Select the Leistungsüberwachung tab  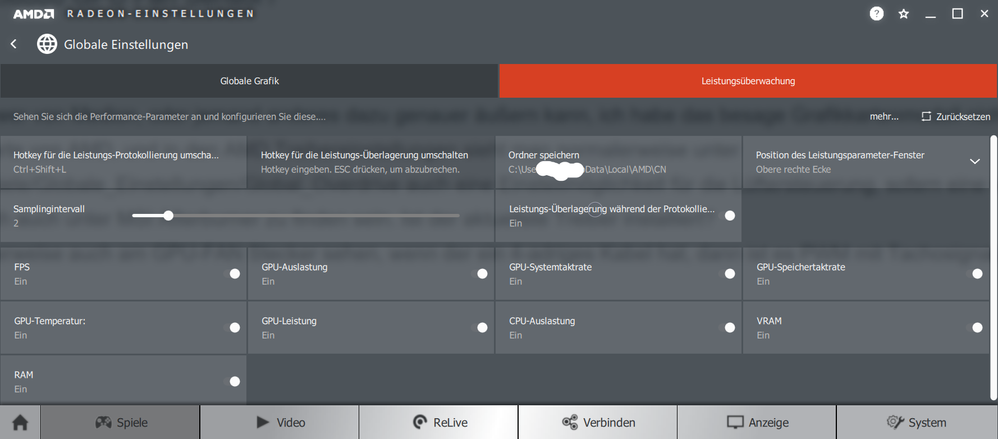point(748,81)
